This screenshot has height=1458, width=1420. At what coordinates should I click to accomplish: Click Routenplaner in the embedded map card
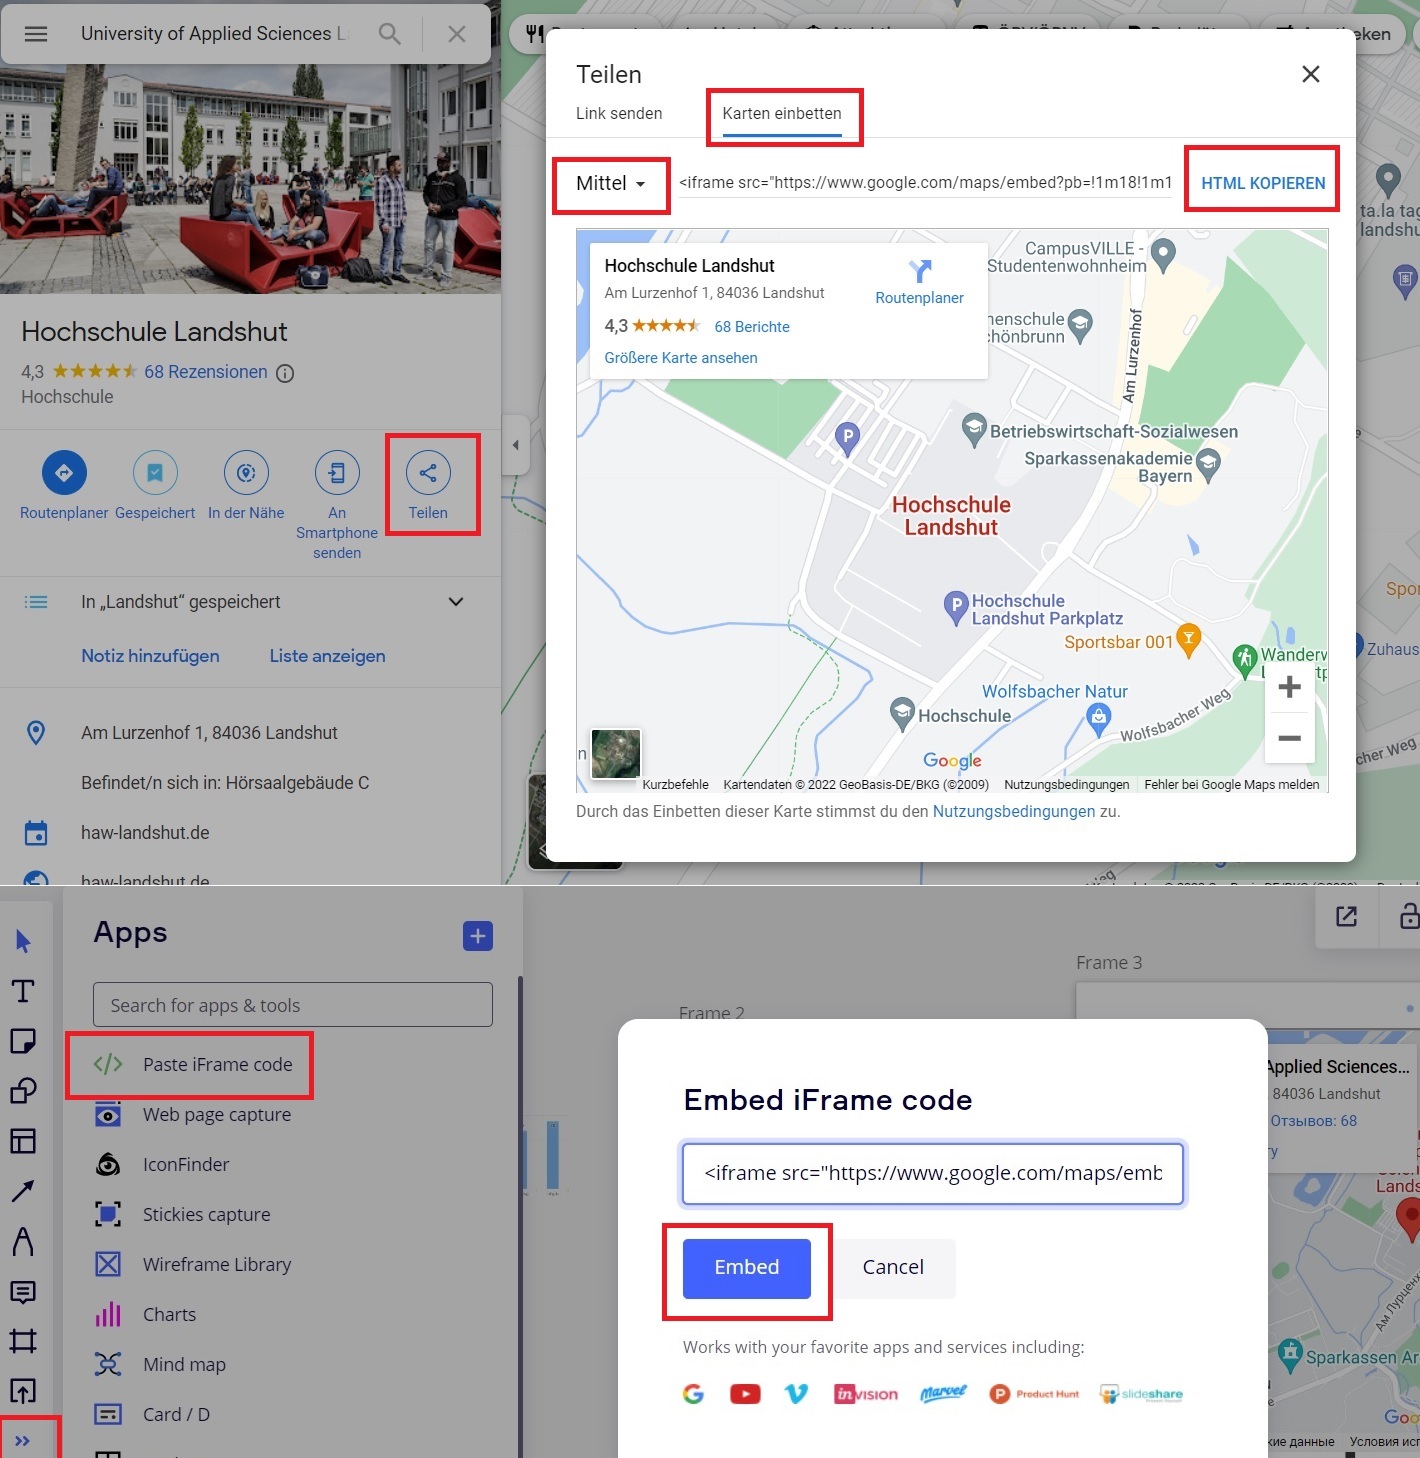coord(919,283)
